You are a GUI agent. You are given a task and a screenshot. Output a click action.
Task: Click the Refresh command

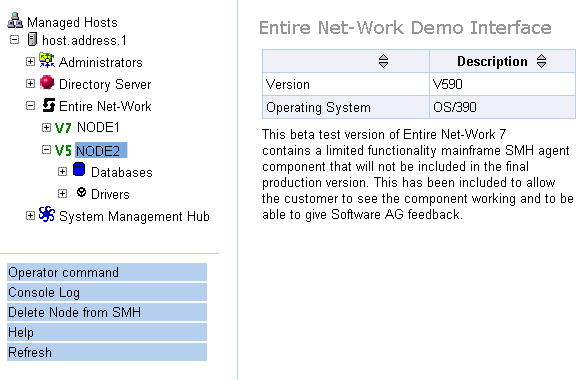(107, 352)
